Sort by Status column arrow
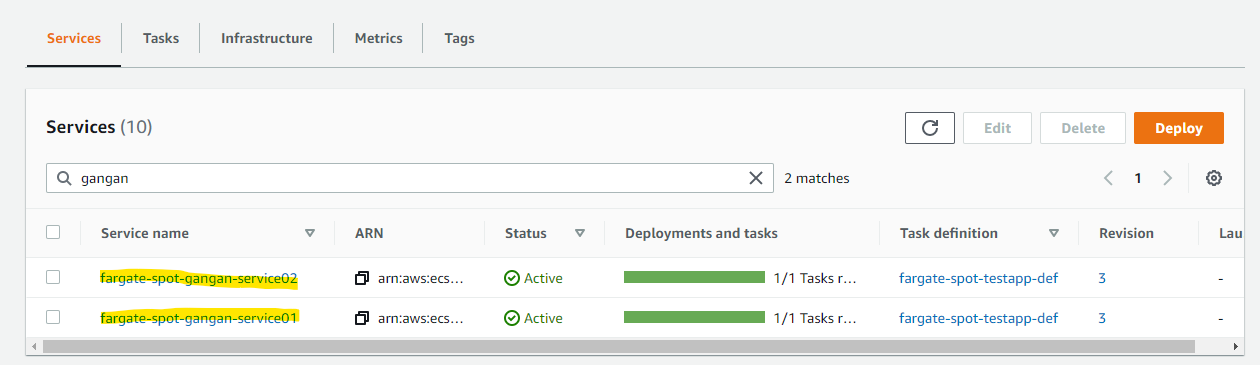The width and height of the screenshot is (1260, 365). tap(580, 233)
